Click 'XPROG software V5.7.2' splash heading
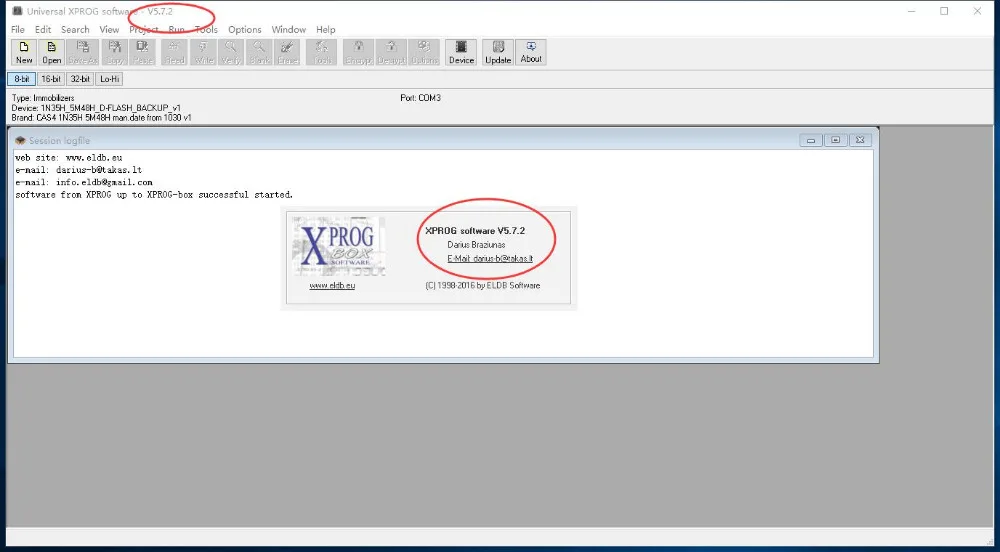Viewport: 1000px width, 552px height. coord(475,231)
